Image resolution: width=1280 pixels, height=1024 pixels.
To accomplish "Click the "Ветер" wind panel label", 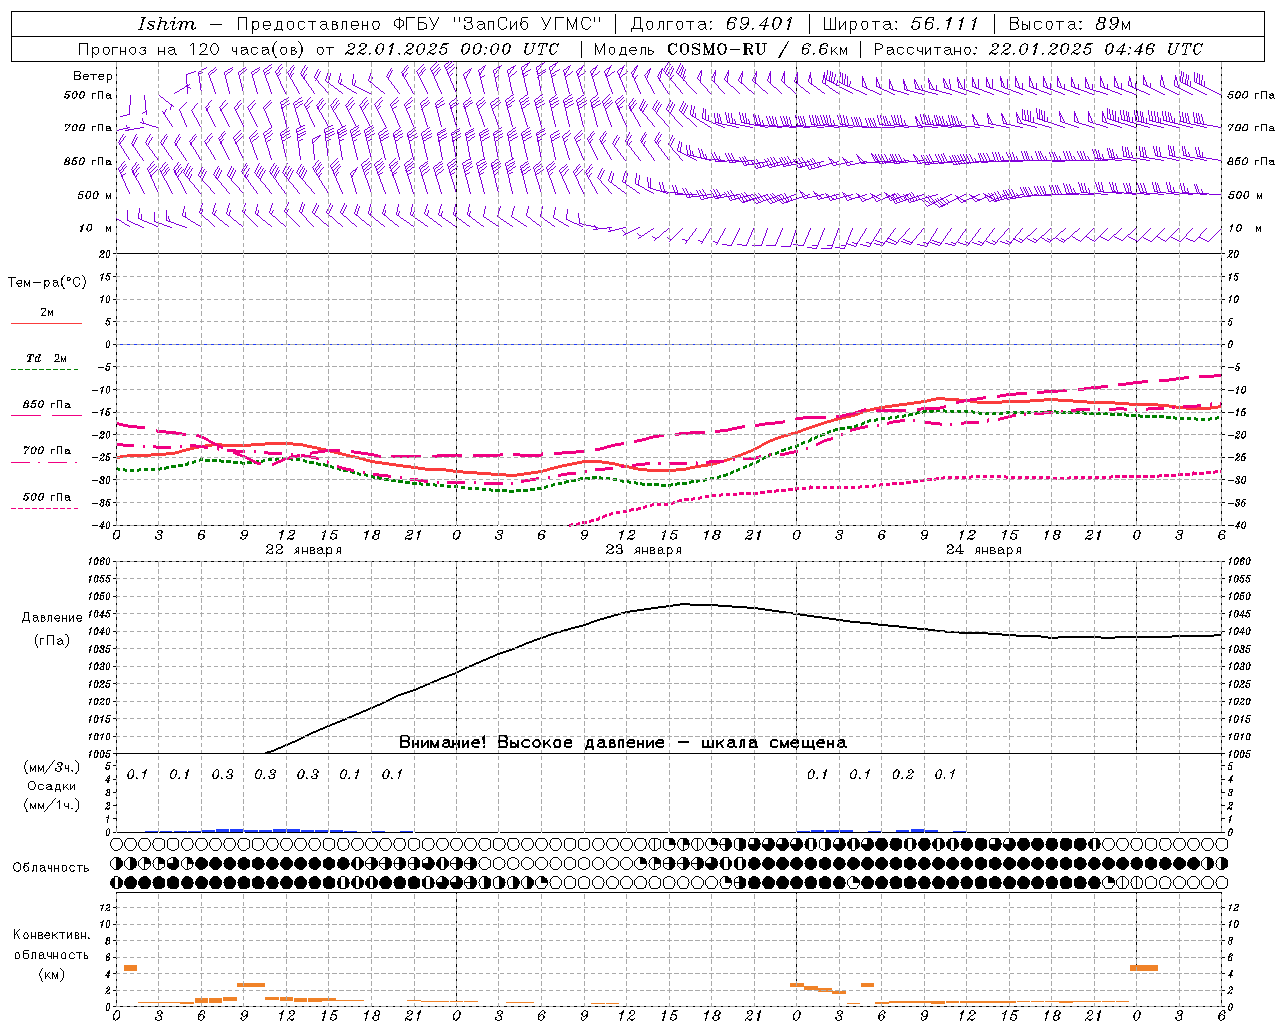I will (93, 76).
